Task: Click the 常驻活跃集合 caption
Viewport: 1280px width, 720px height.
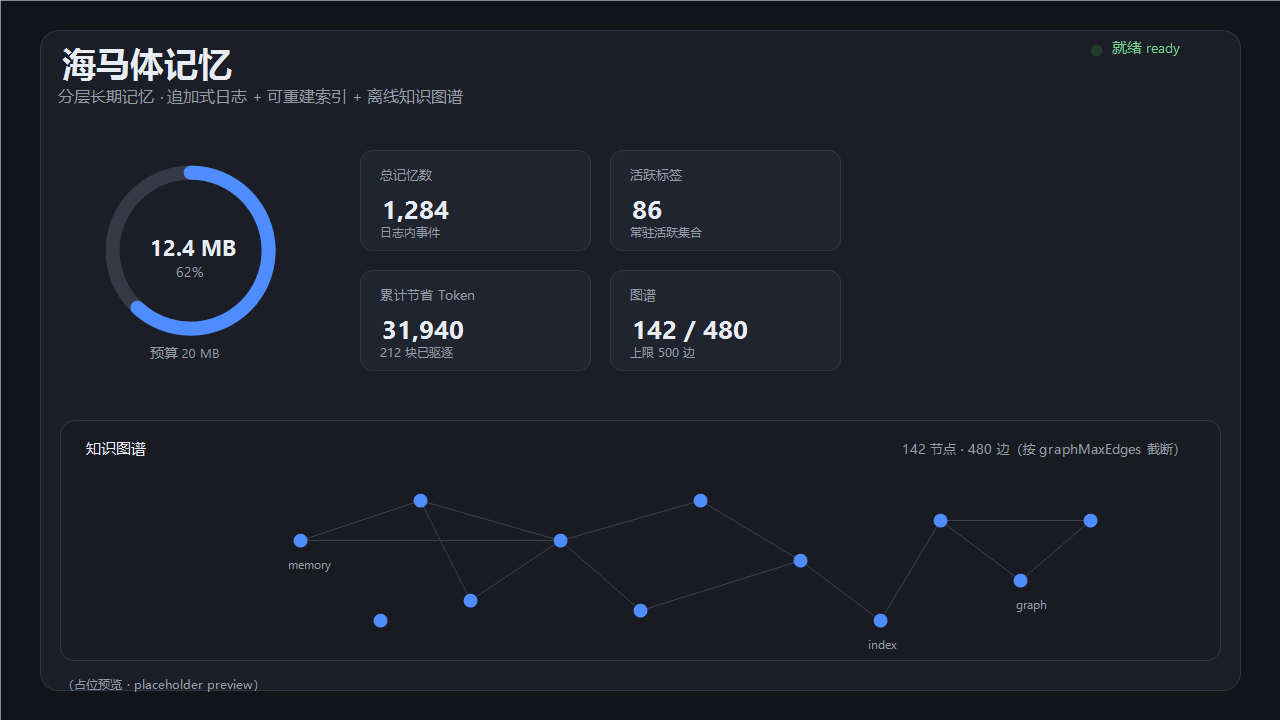Action: point(666,232)
